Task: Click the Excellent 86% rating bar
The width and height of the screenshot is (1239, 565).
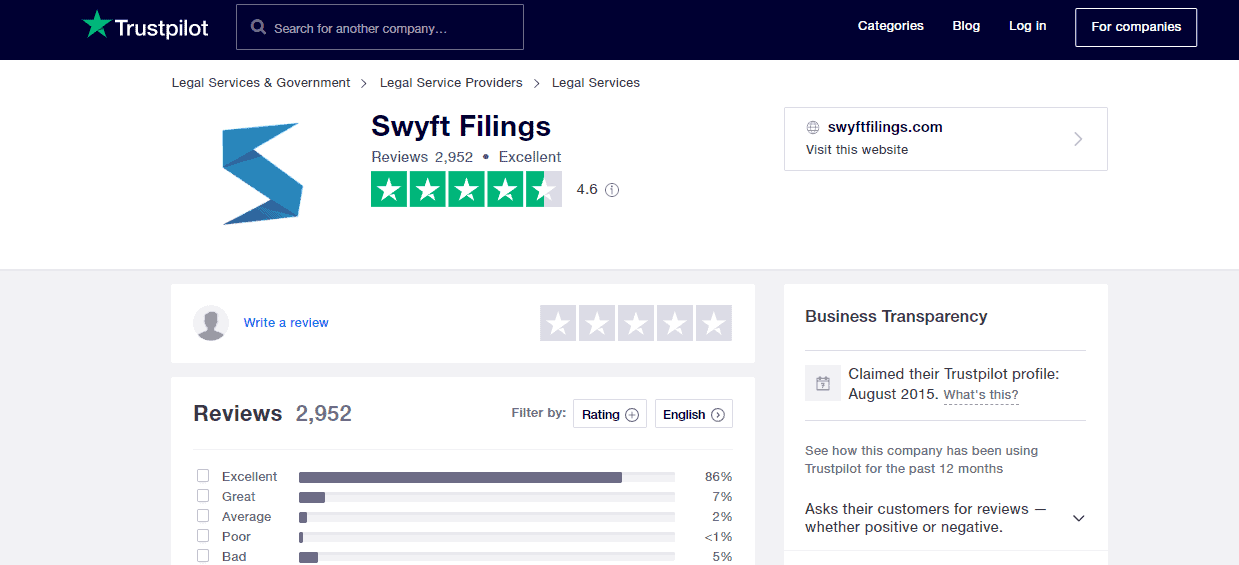Action: click(x=487, y=477)
